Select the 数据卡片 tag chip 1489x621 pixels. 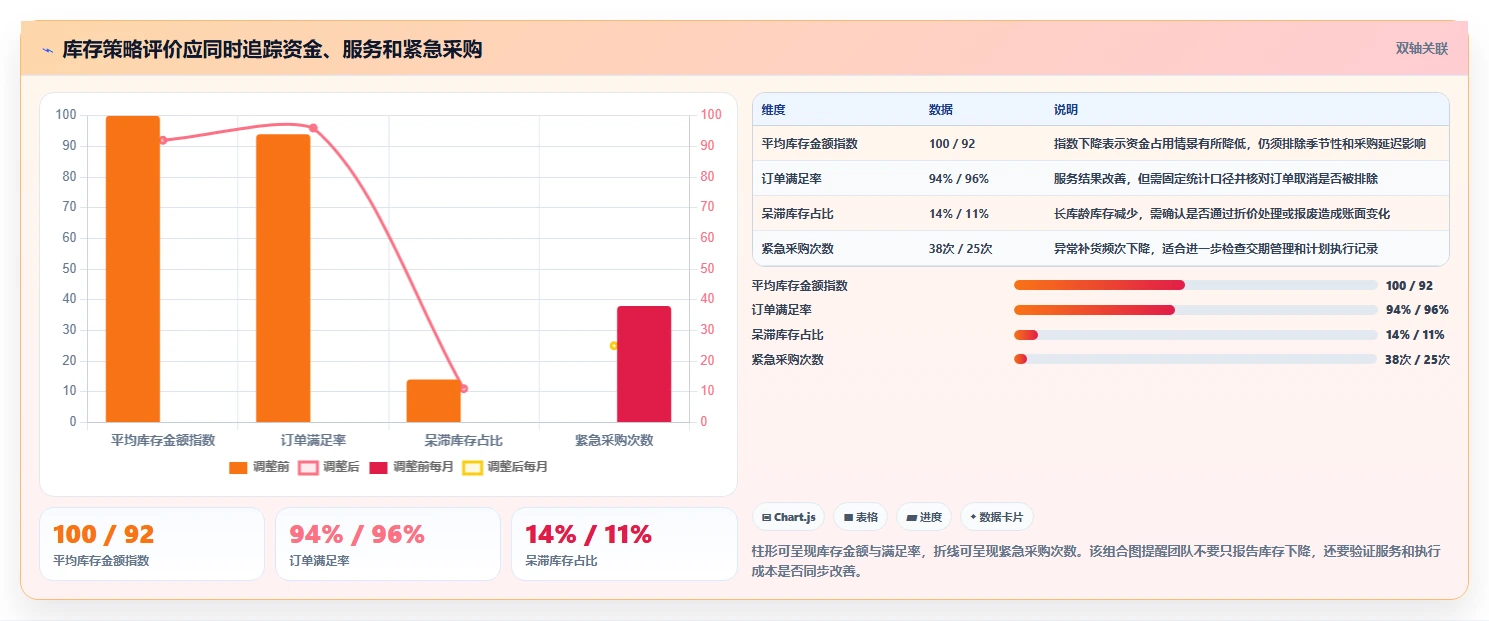pos(997,517)
